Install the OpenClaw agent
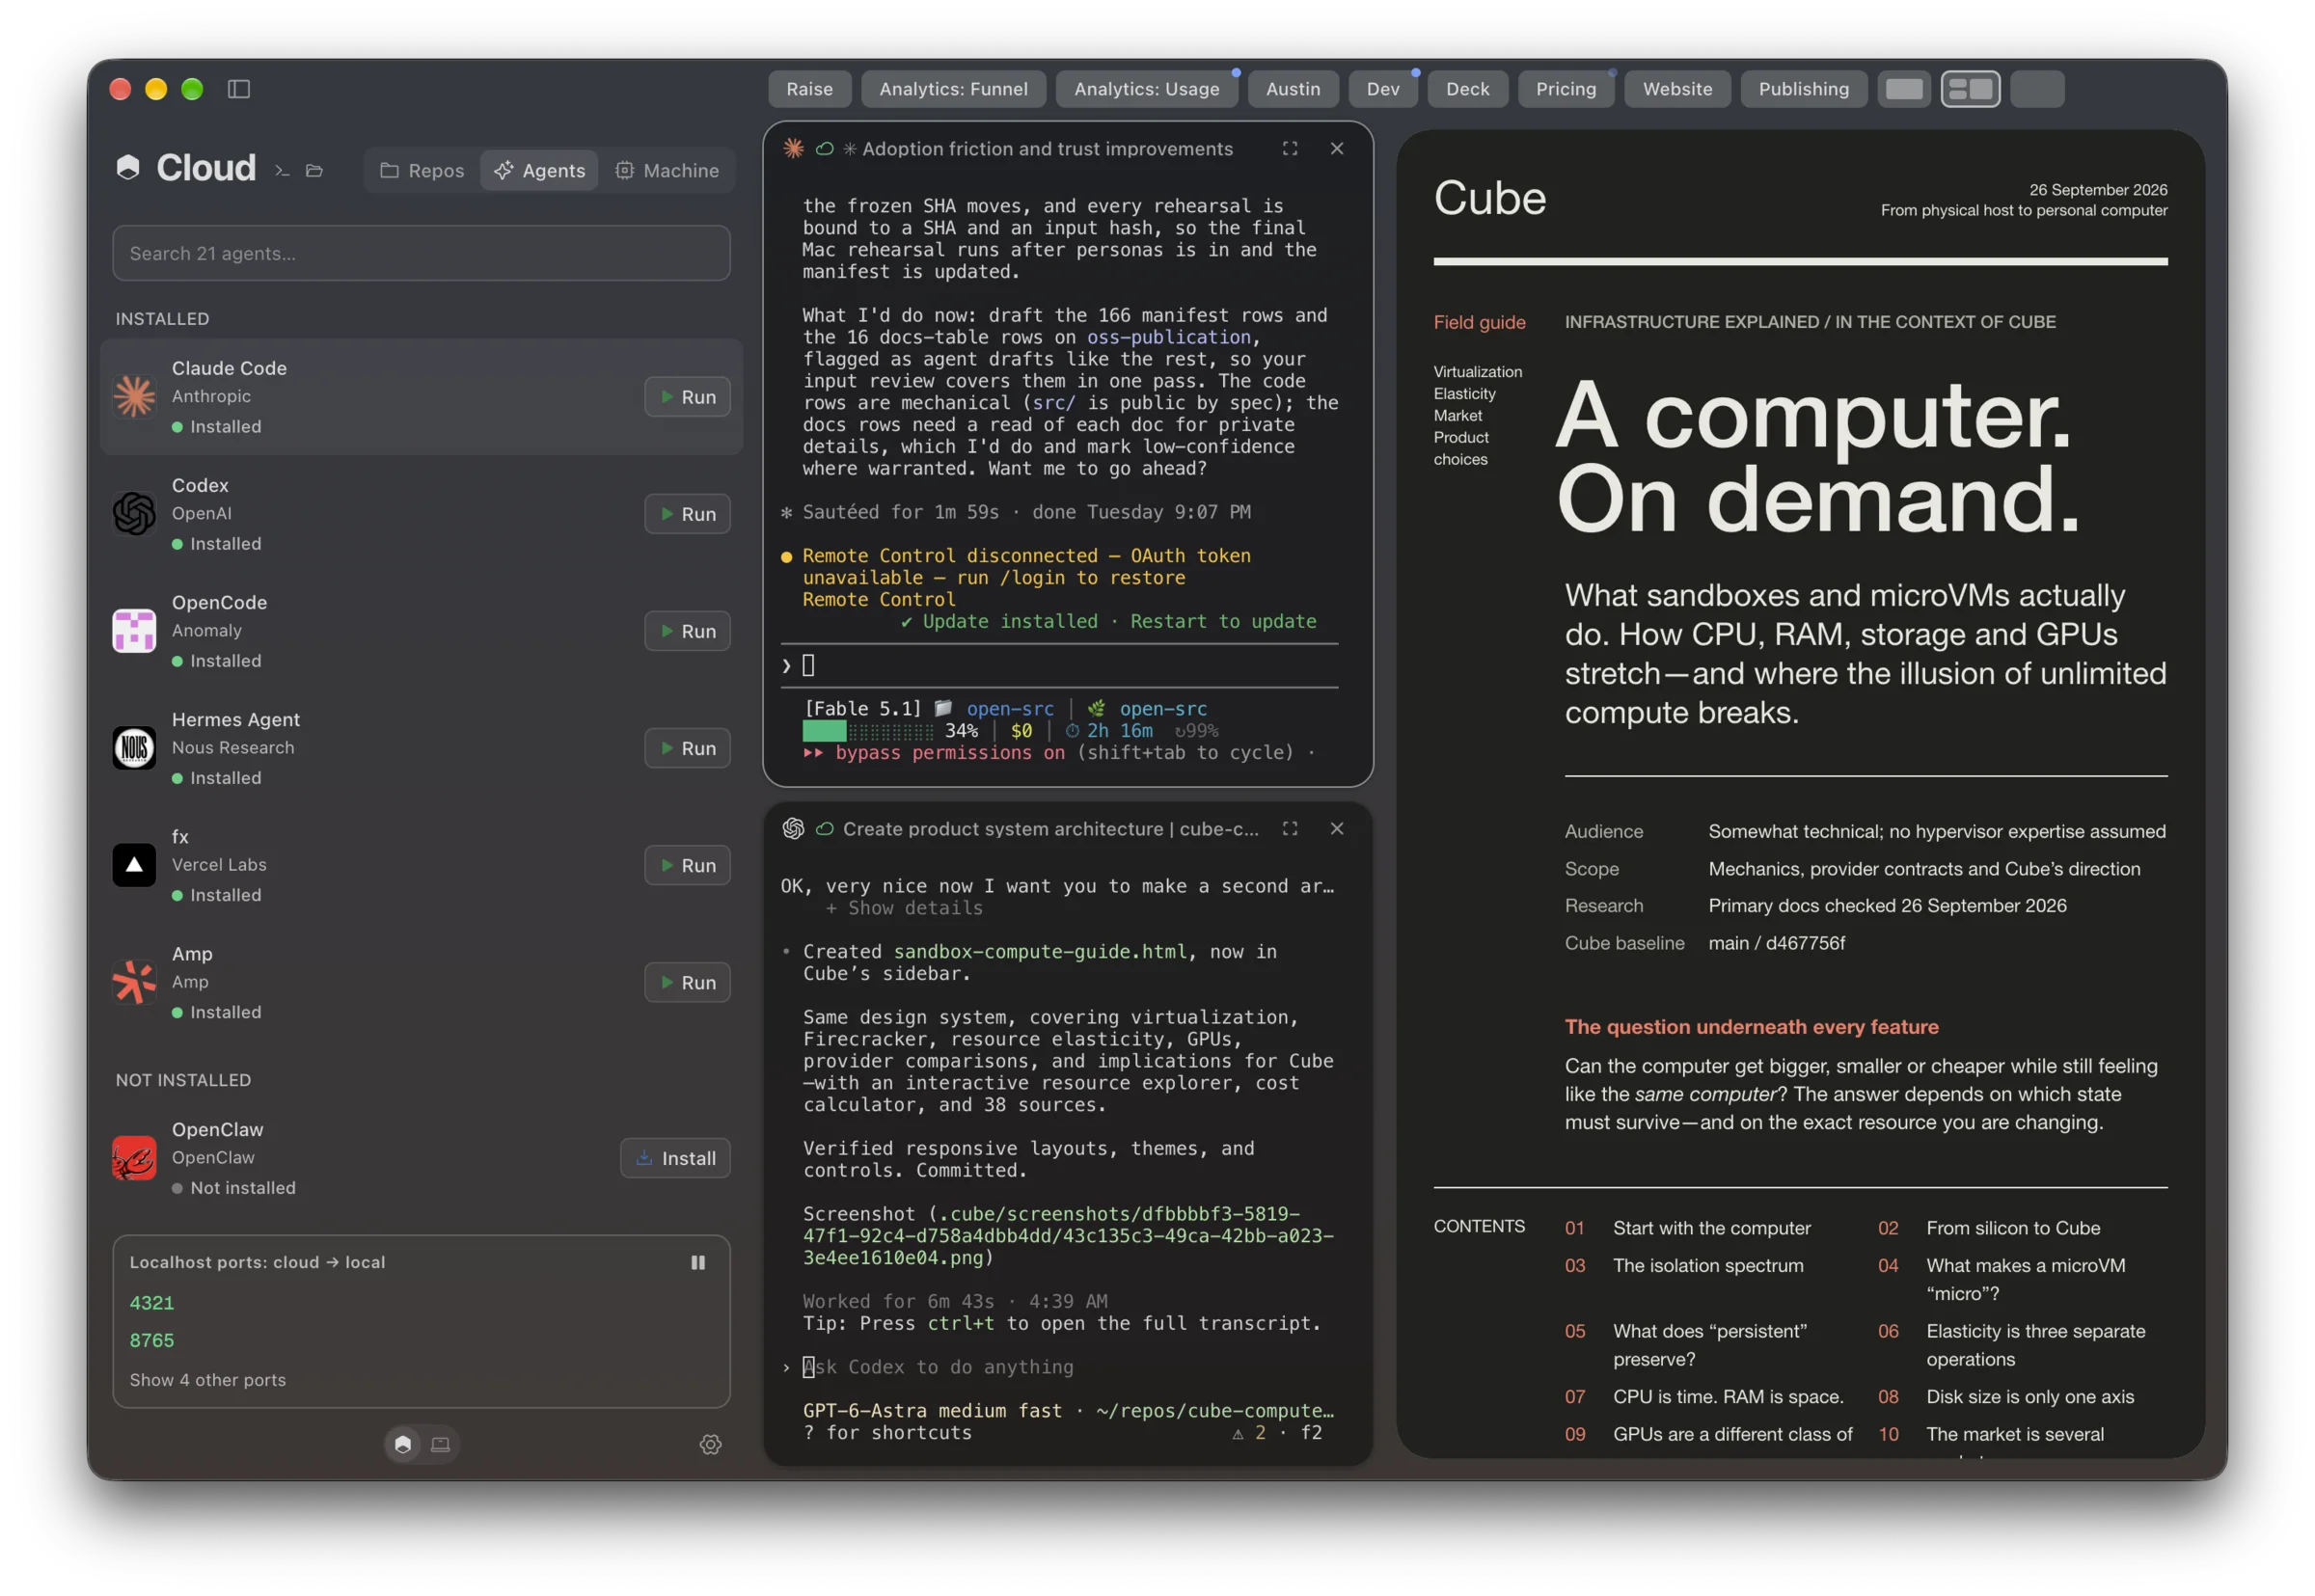The width and height of the screenshot is (2315, 1596). (675, 1157)
